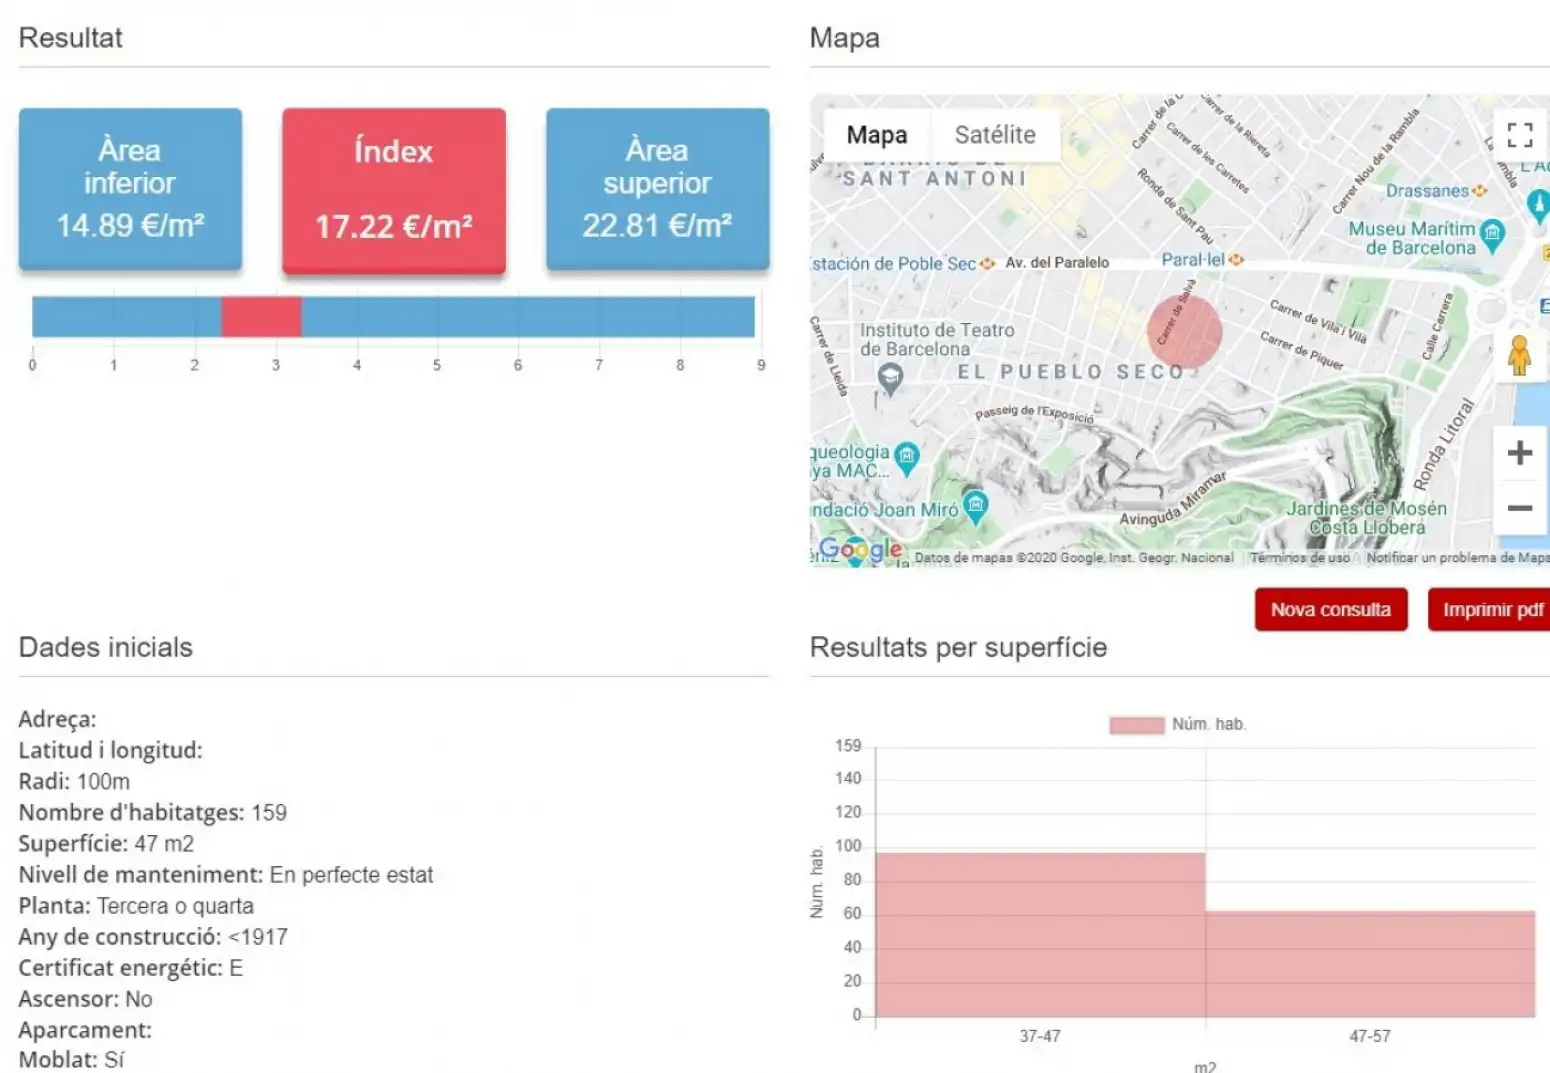Zoom out the map with minus button
The width and height of the screenshot is (1550, 1073).
[x=1519, y=508]
